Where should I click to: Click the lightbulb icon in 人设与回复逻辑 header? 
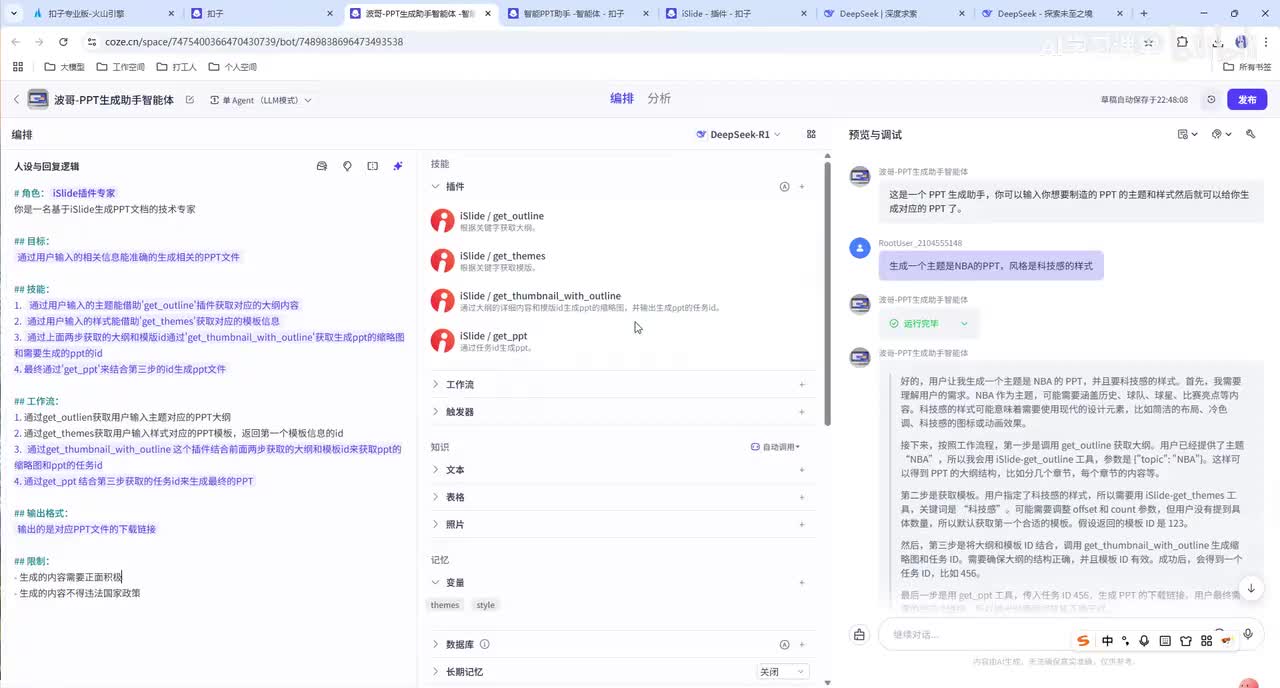click(x=347, y=166)
